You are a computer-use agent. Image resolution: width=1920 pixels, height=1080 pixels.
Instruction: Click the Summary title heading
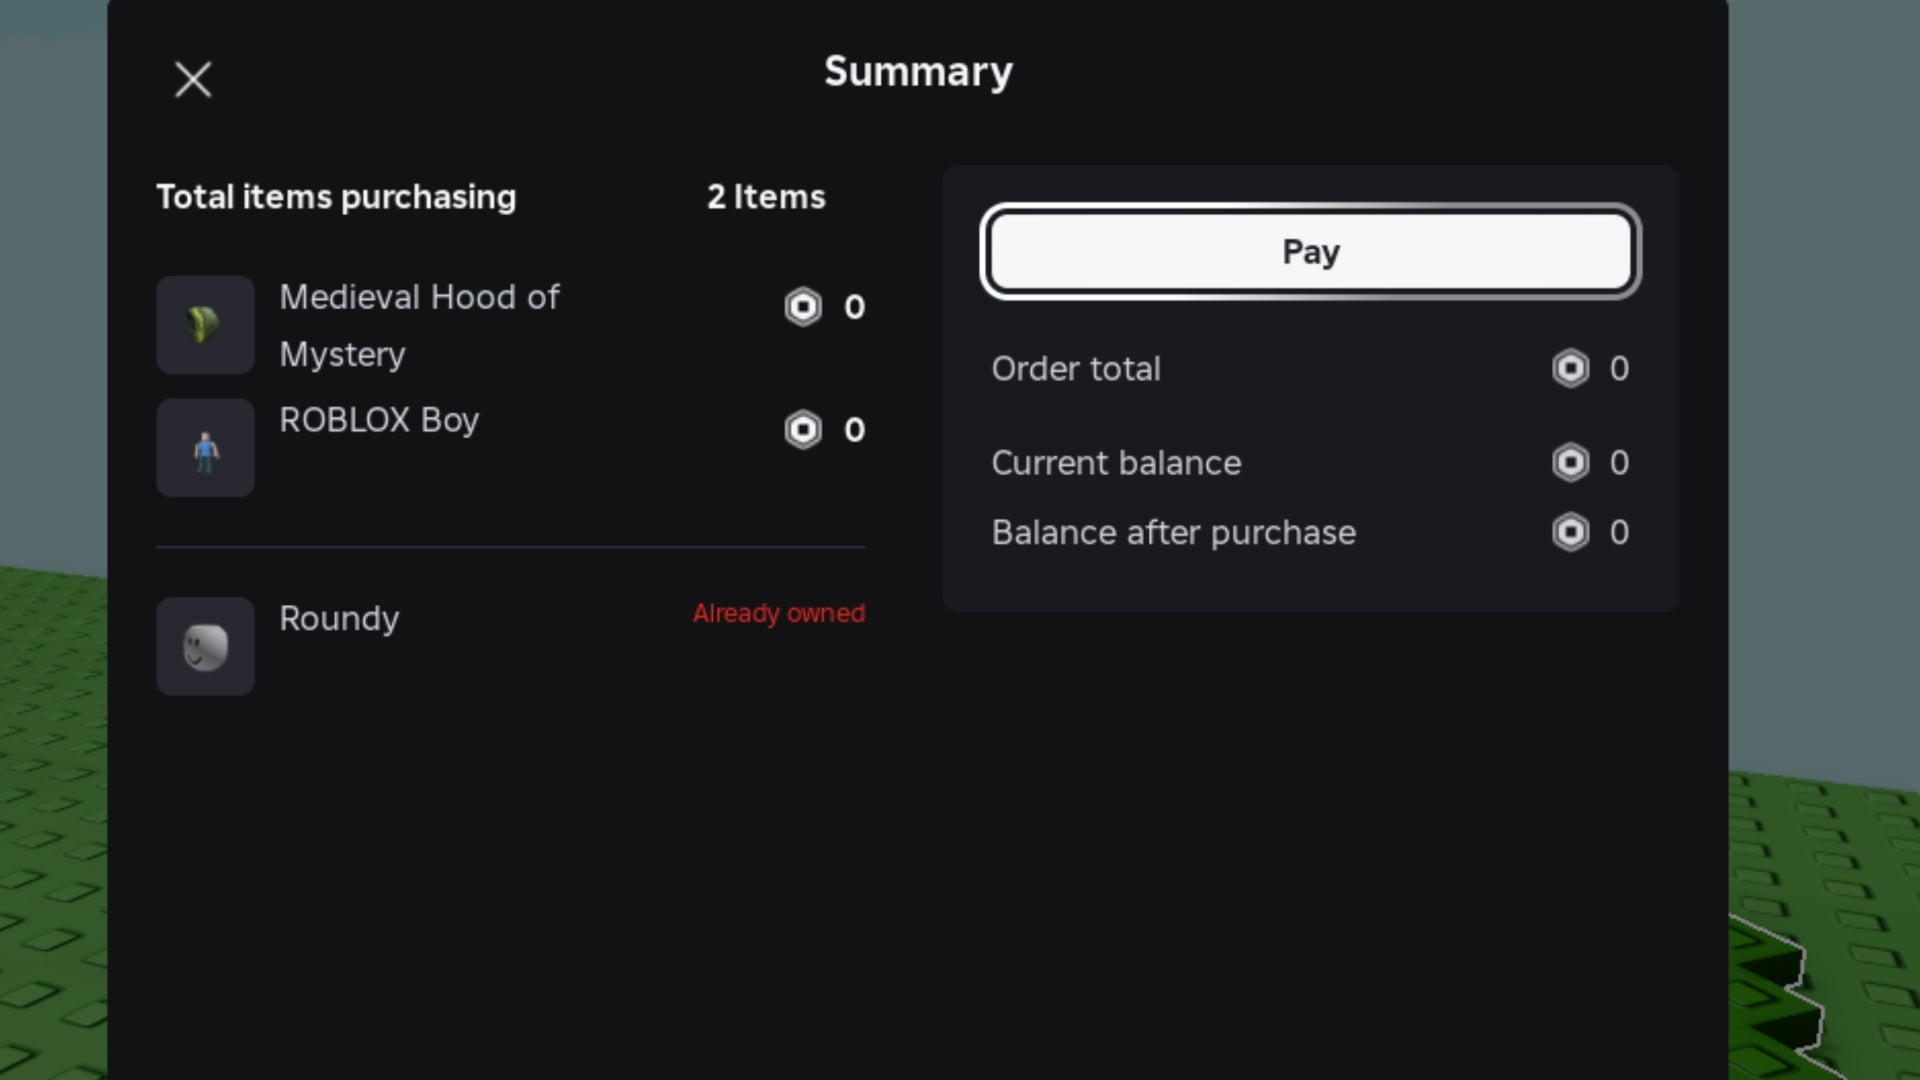[918, 72]
